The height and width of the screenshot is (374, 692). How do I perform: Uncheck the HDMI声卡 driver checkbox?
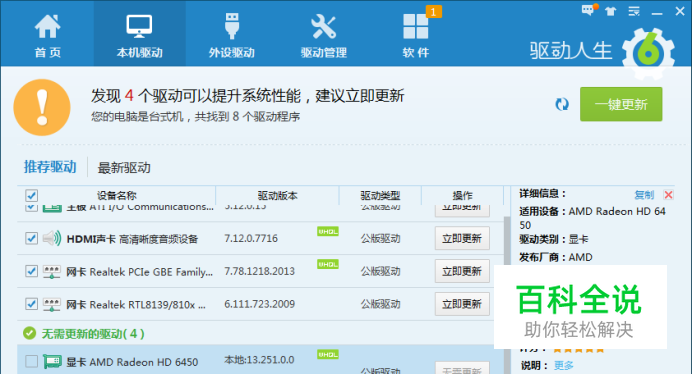[x=31, y=238]
